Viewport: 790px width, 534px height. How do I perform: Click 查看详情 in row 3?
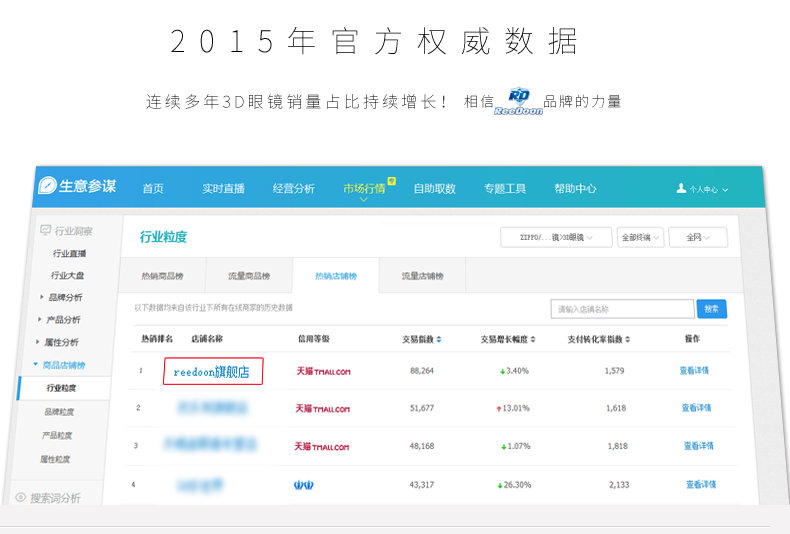pyautogui.click(x=699, y=446)
